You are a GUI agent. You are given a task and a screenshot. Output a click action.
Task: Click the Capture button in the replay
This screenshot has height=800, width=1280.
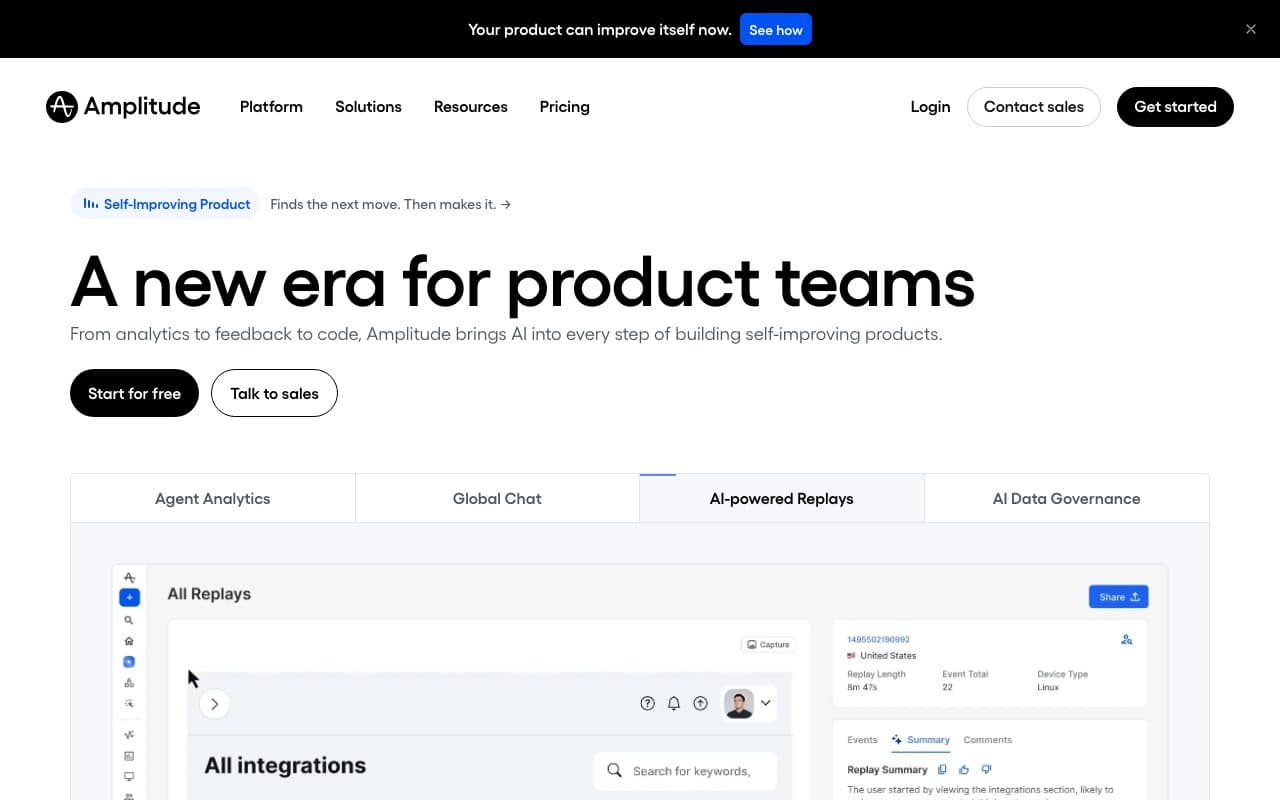tap(768, 645)
